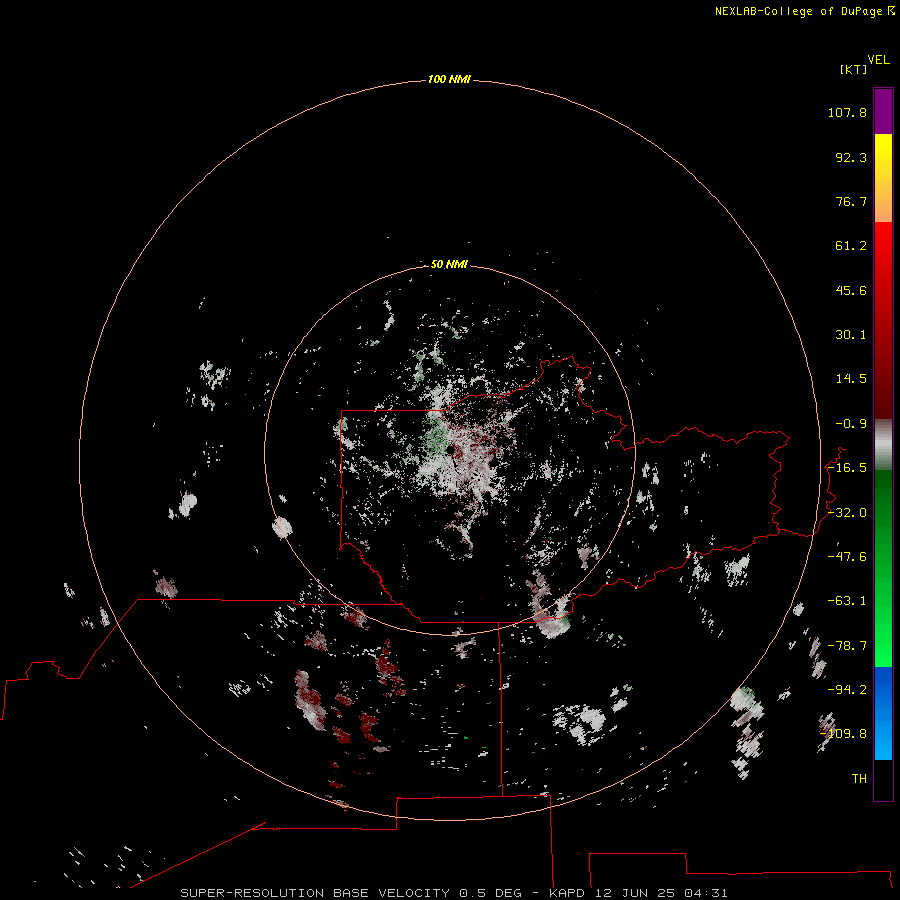Screen dimensions: 900x900
Task: Click the -0.9 value on velocity scale
Action: (851, 424)
